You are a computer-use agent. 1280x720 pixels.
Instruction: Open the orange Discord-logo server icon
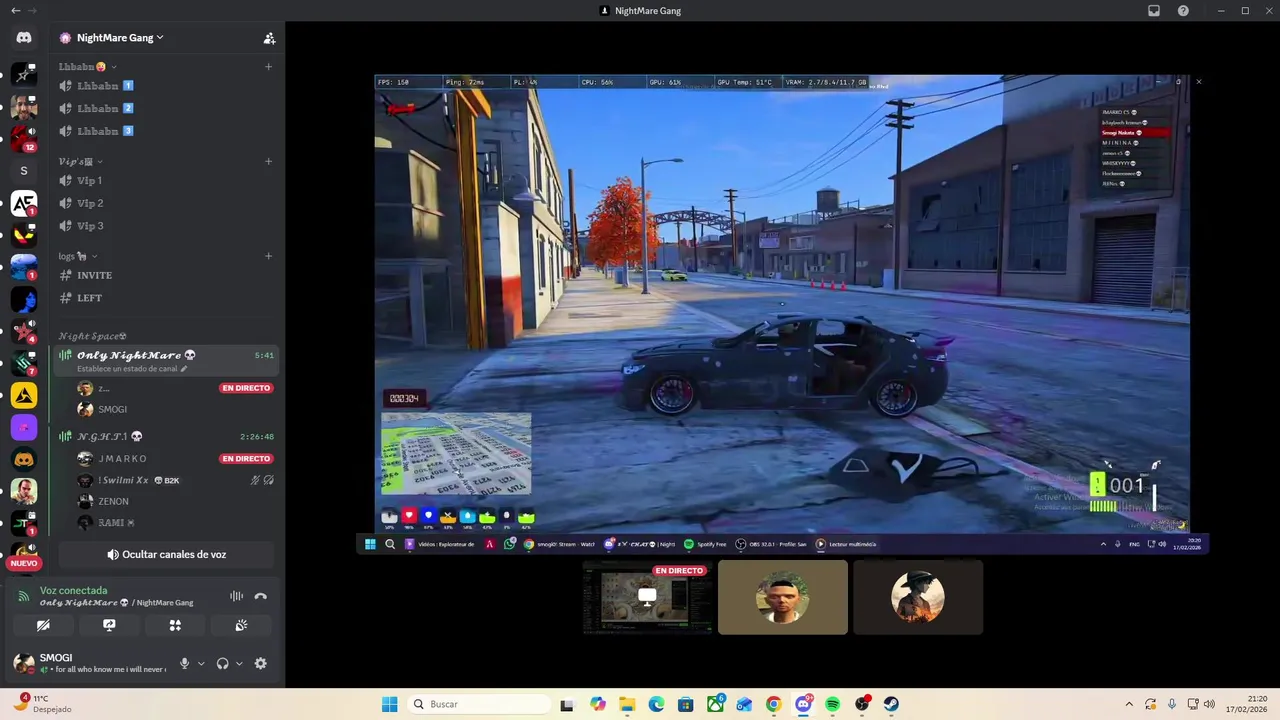[x=24, y=459]
